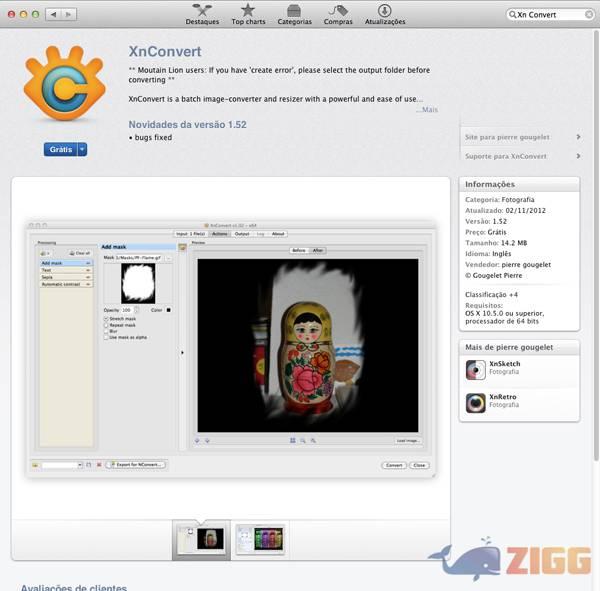Open the XnSketch app name link
This screenshot has height=591, width=600.
pos(504,364)
